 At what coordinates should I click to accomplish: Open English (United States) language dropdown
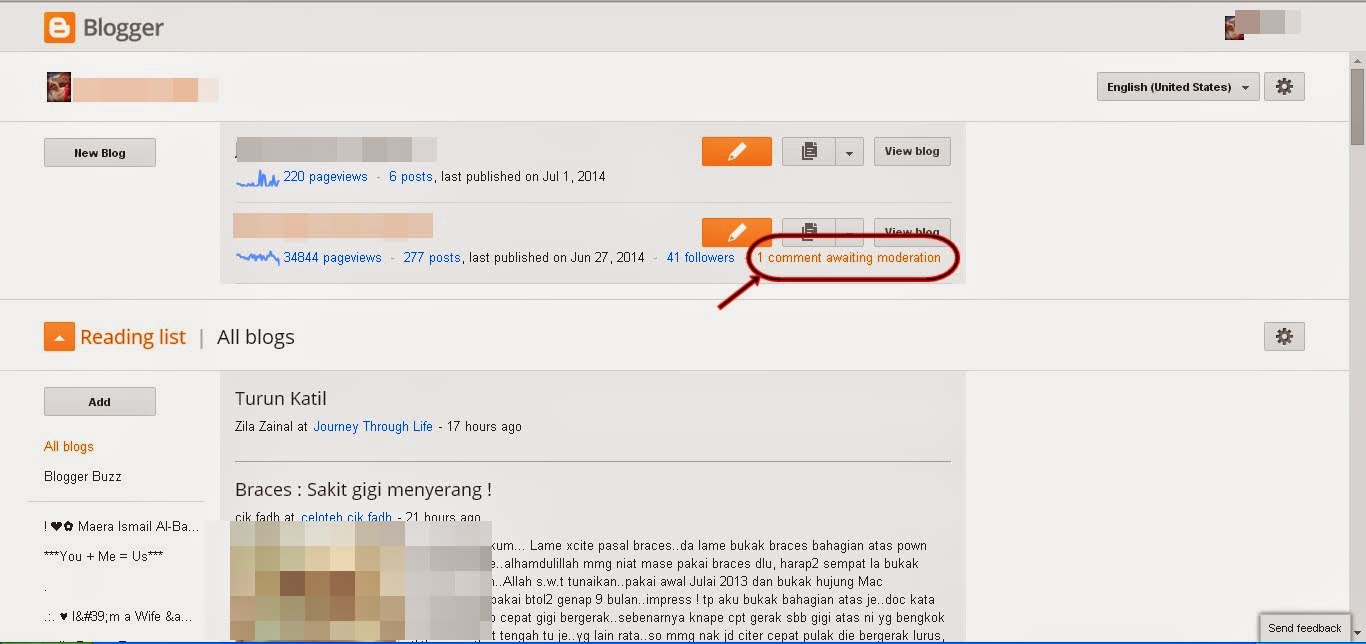point(1178,87)
